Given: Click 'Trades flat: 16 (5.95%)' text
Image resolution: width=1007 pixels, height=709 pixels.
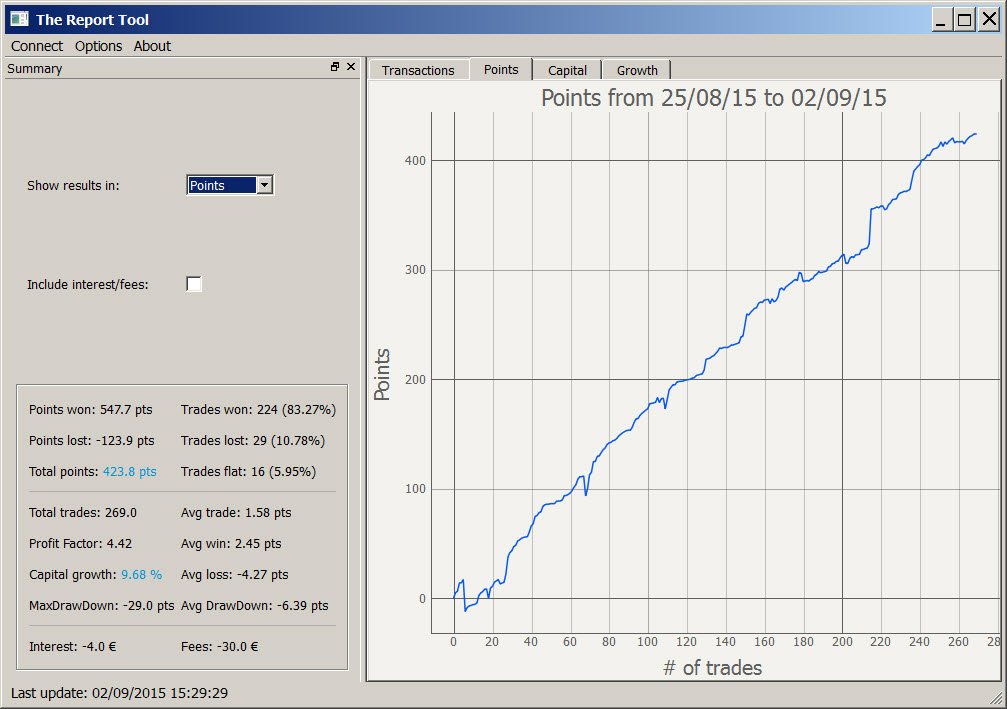Looking at the screenshot, I should click(x=249, y=471).
